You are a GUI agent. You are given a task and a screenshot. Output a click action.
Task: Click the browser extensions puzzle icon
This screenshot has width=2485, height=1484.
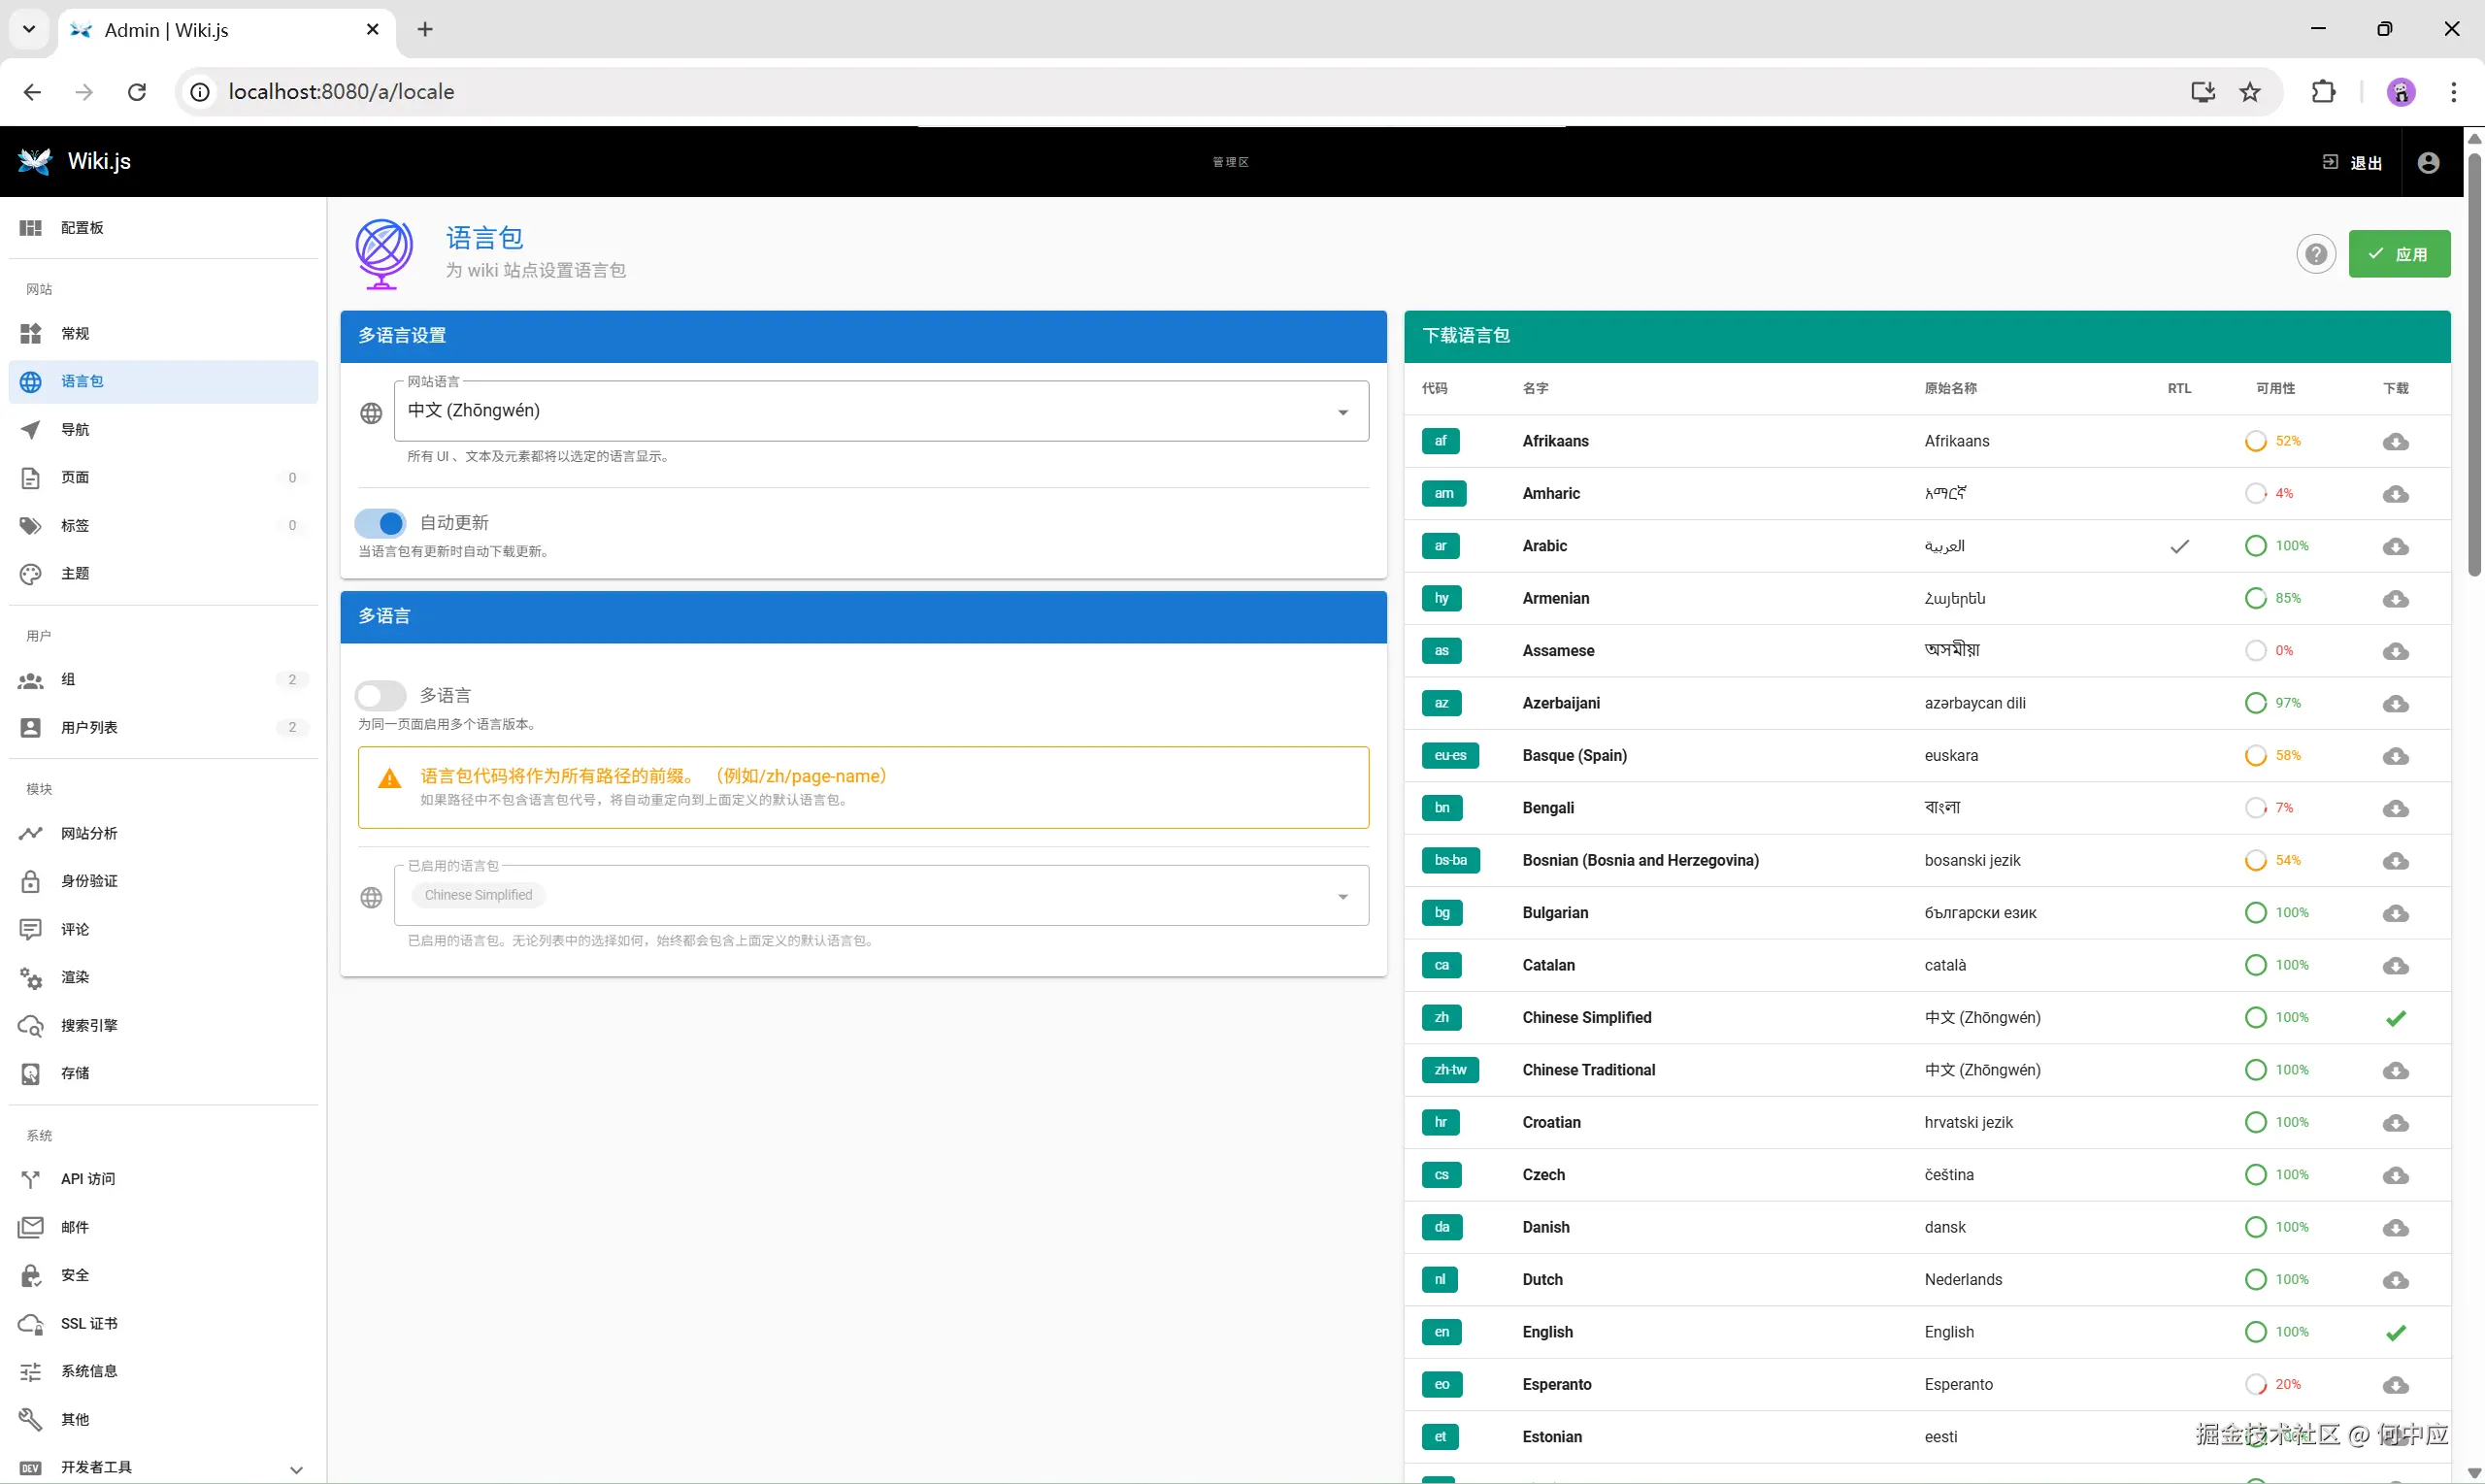click(x=2323, y=92)
